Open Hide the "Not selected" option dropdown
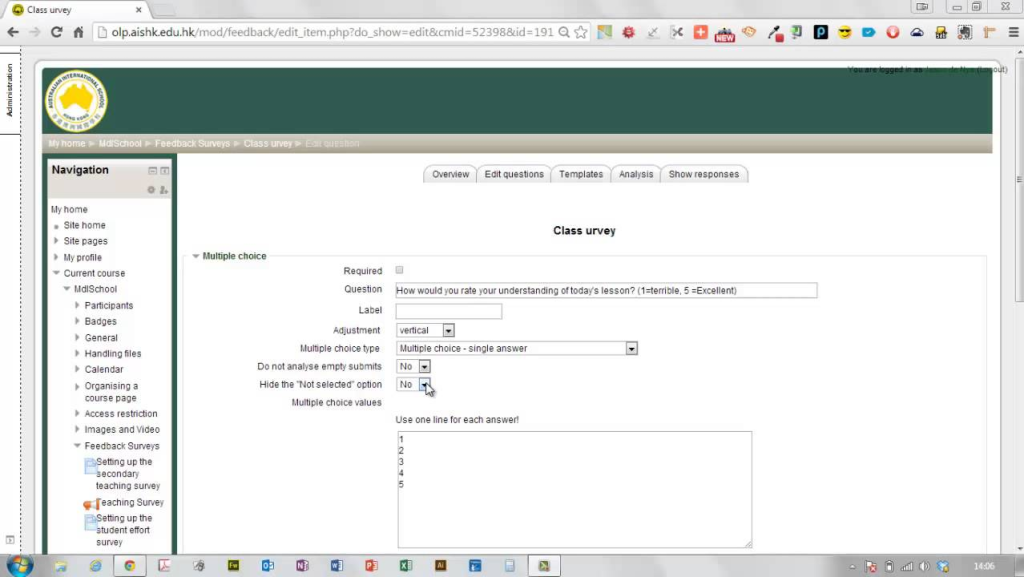Viewport: 1024px width, 577px height. [413, 384]
